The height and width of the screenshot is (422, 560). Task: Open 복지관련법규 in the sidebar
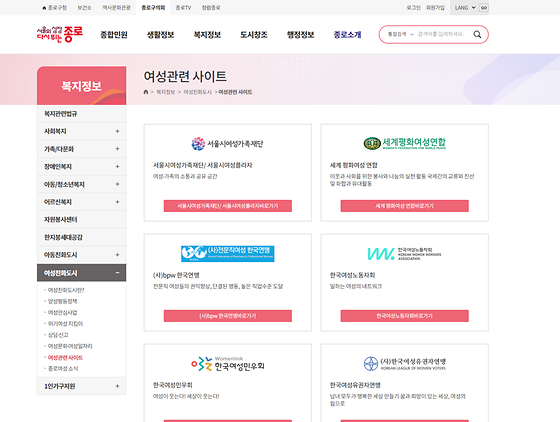81,114
